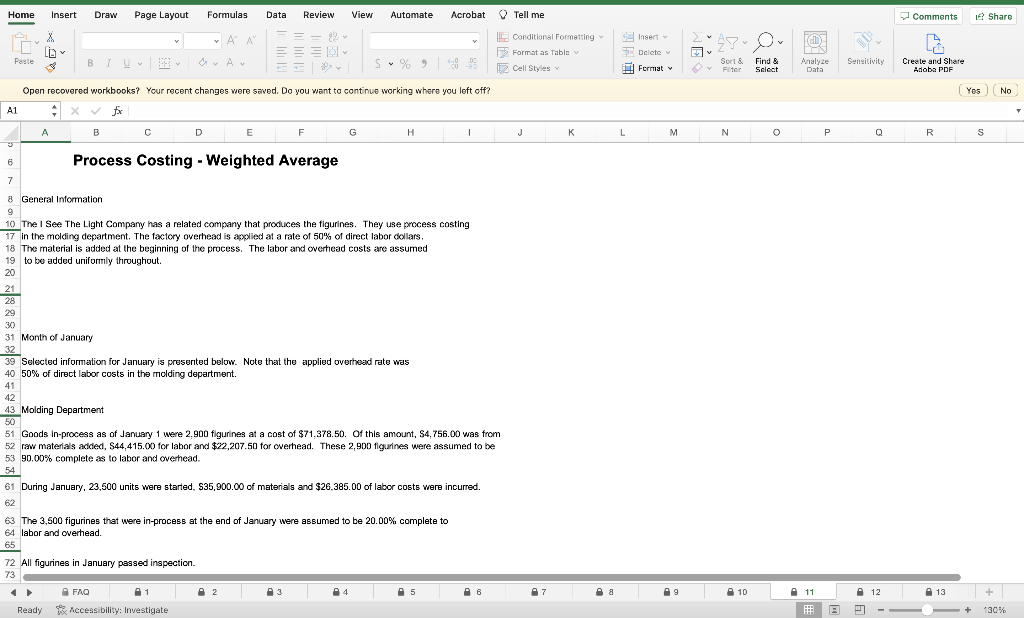
Task: Toggle Bold formatting
Action: point(90,63)
